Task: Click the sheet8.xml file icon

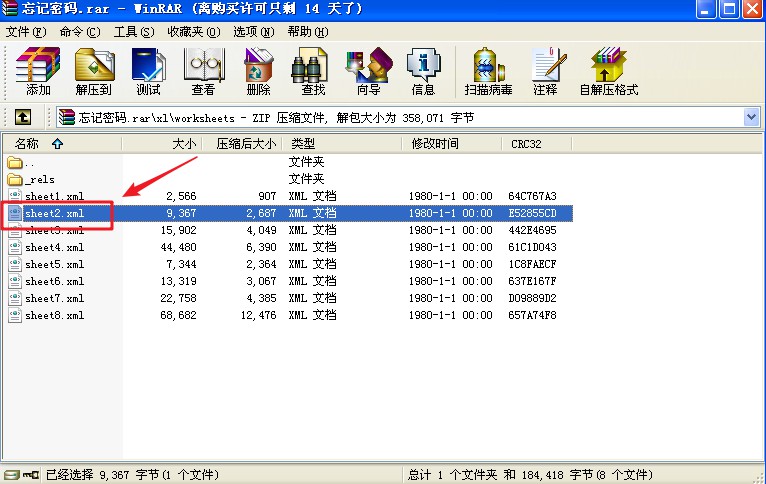Action: 15,316
